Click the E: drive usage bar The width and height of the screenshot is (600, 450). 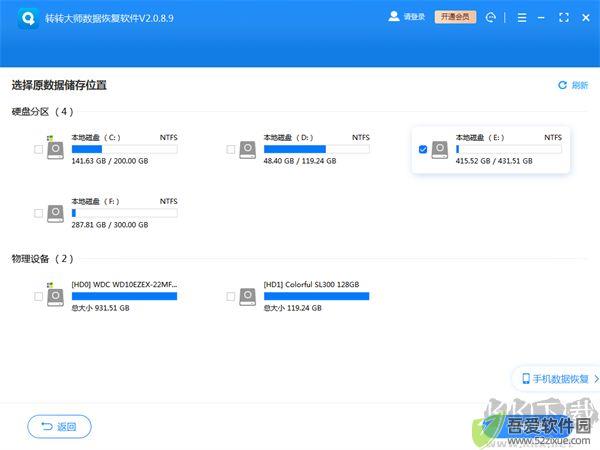tap(509, 149)
